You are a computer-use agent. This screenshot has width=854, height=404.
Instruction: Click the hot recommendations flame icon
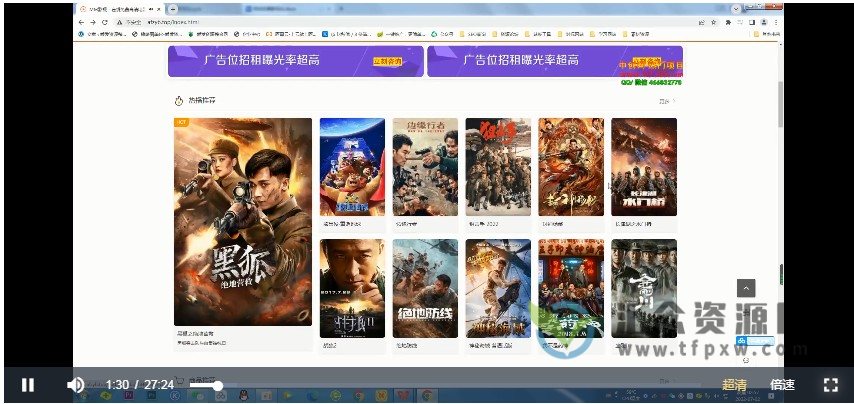click(179, 100)
